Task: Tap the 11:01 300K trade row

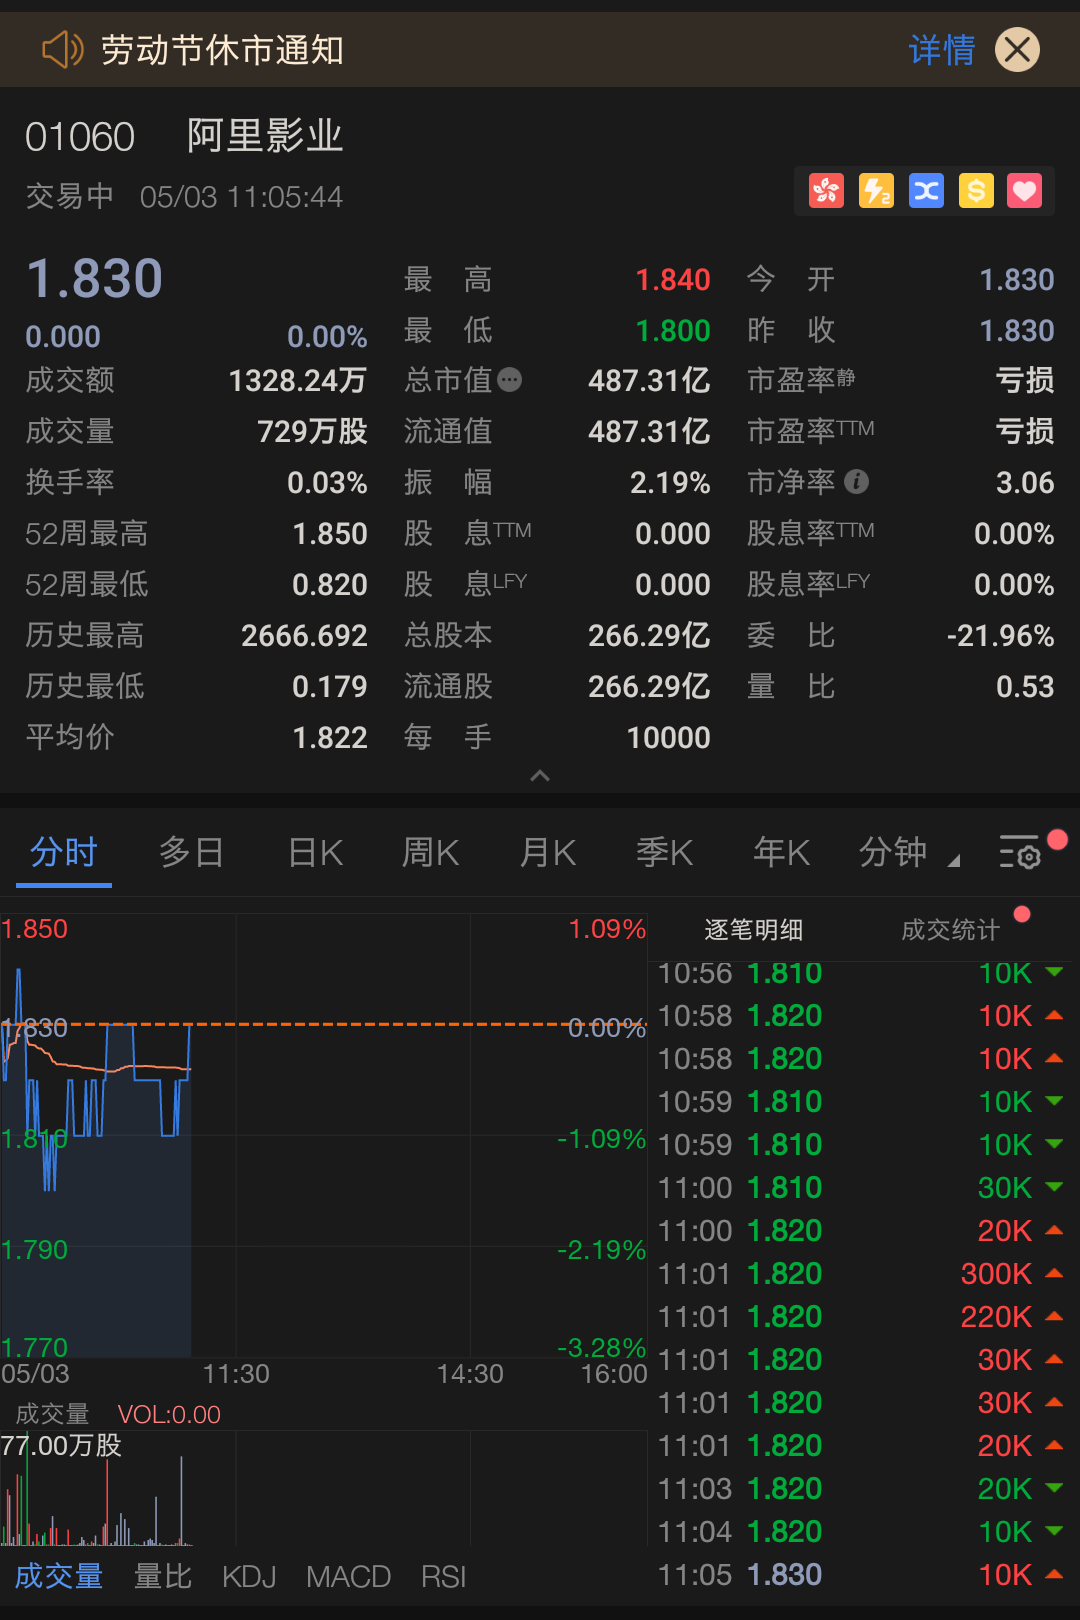Action: (x=860, y=1274)
